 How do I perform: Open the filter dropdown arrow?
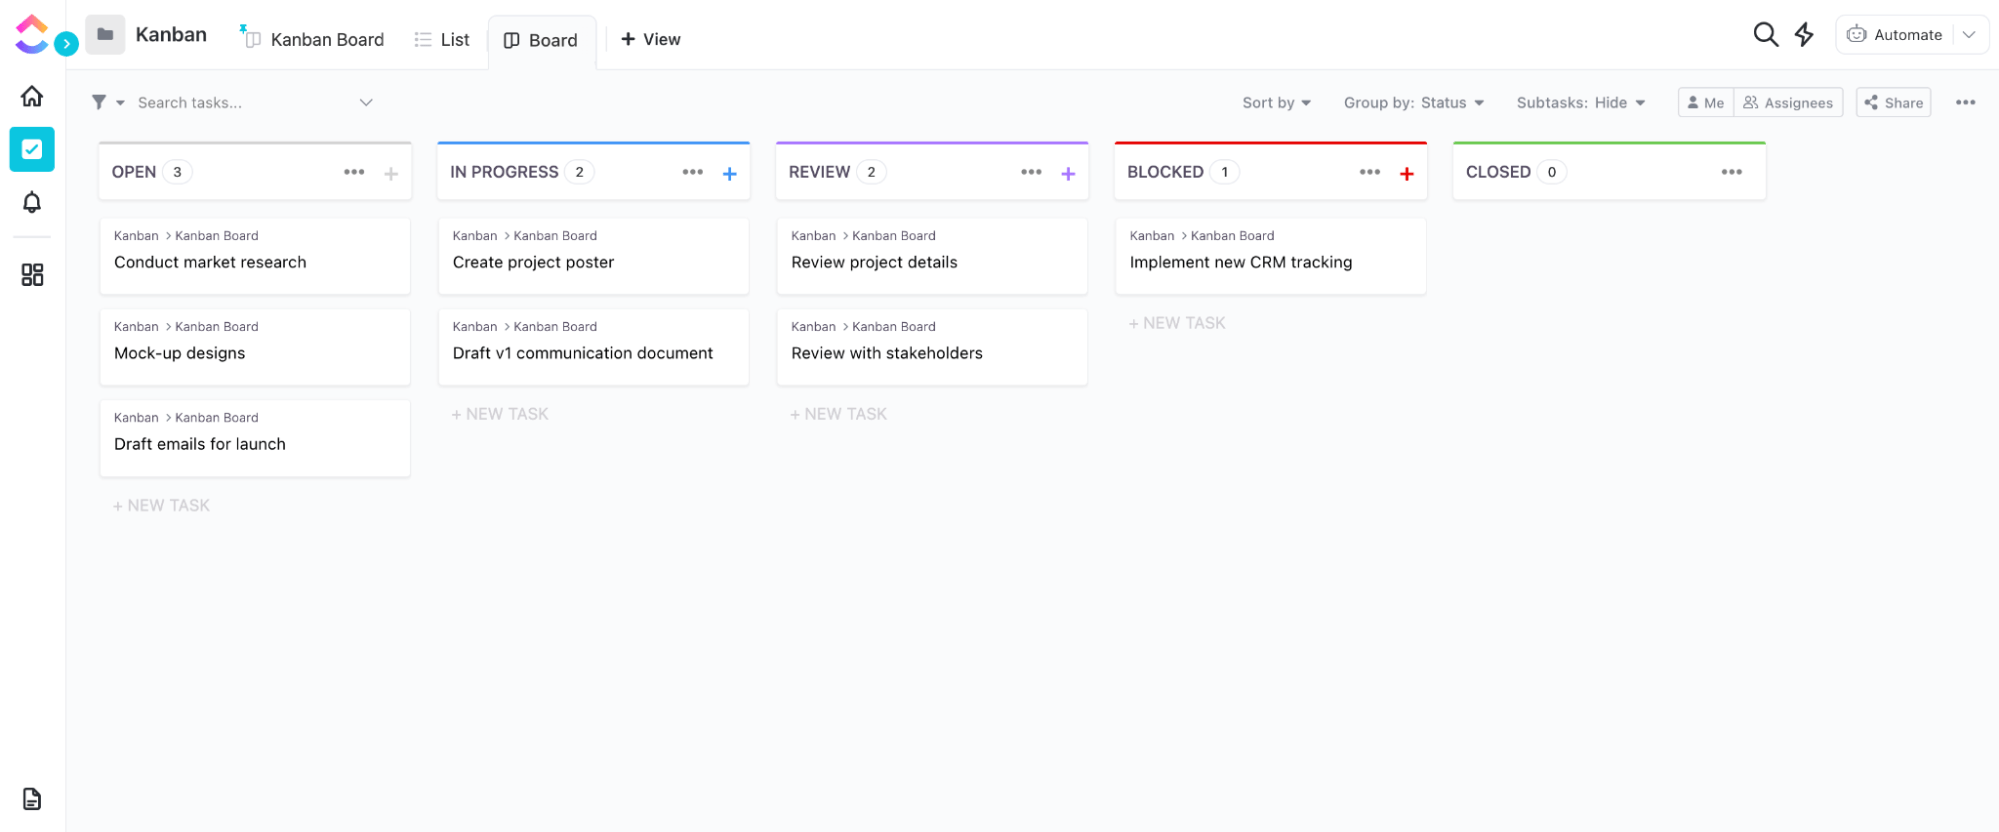120,103
